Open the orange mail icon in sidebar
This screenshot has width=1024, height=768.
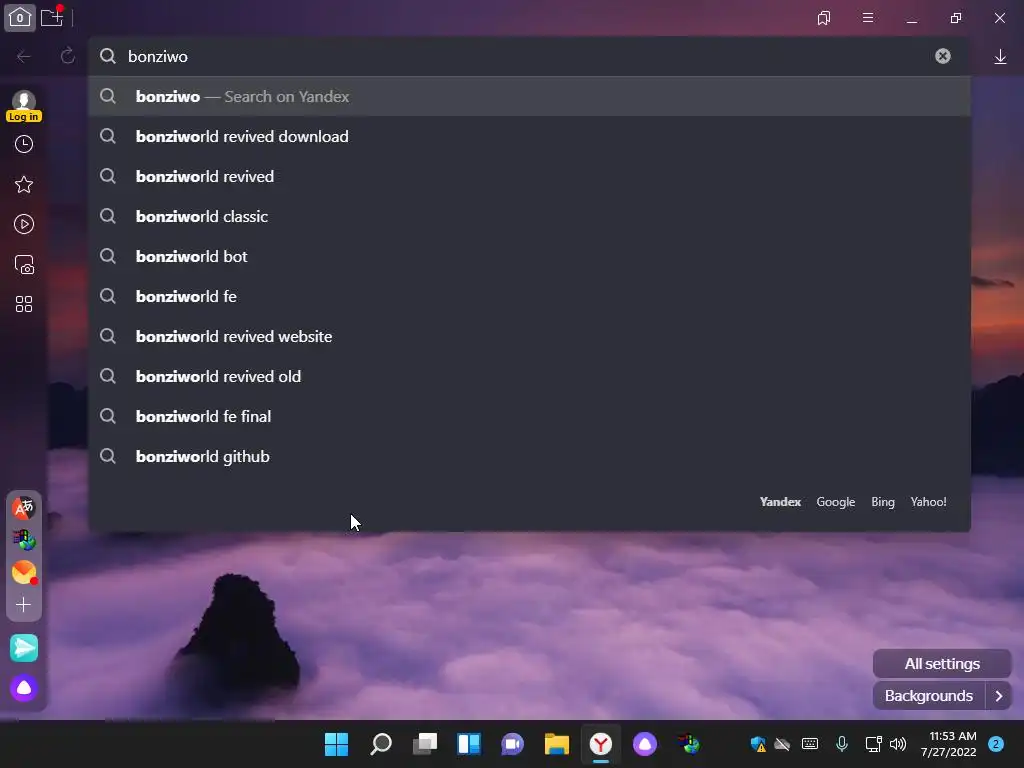(24, 572)
